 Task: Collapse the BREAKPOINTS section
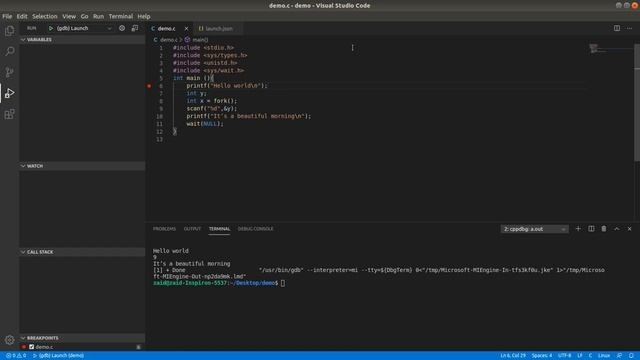pyautogui.click(x=82, y=338)
